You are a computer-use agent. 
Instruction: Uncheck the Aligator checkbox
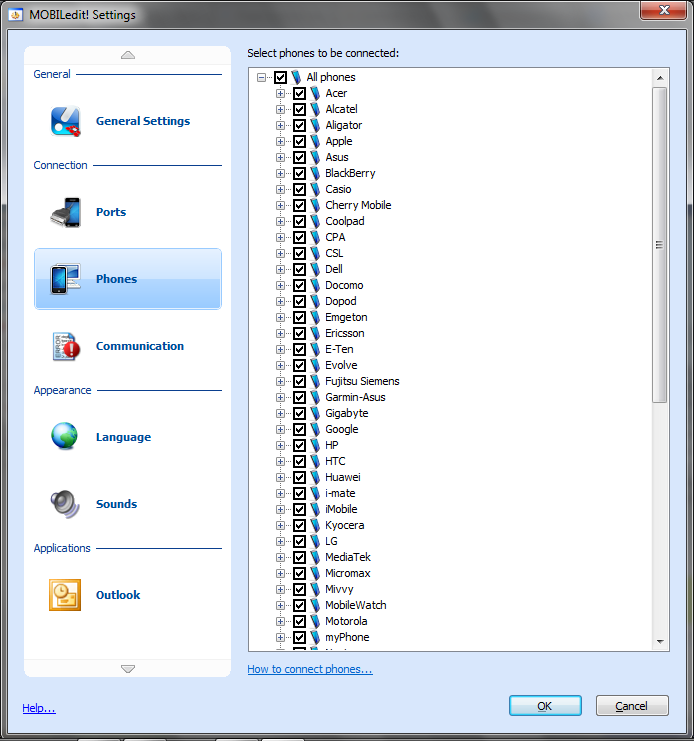[300, 125]
